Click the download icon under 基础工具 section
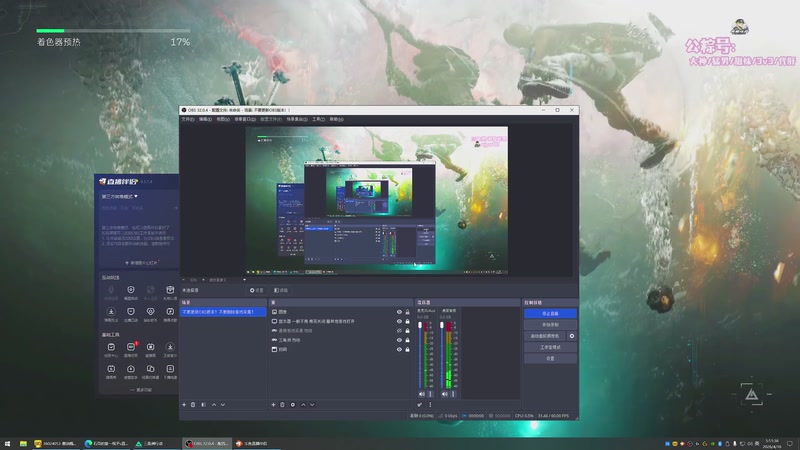The image size is (800, 450). coord(170,347)
